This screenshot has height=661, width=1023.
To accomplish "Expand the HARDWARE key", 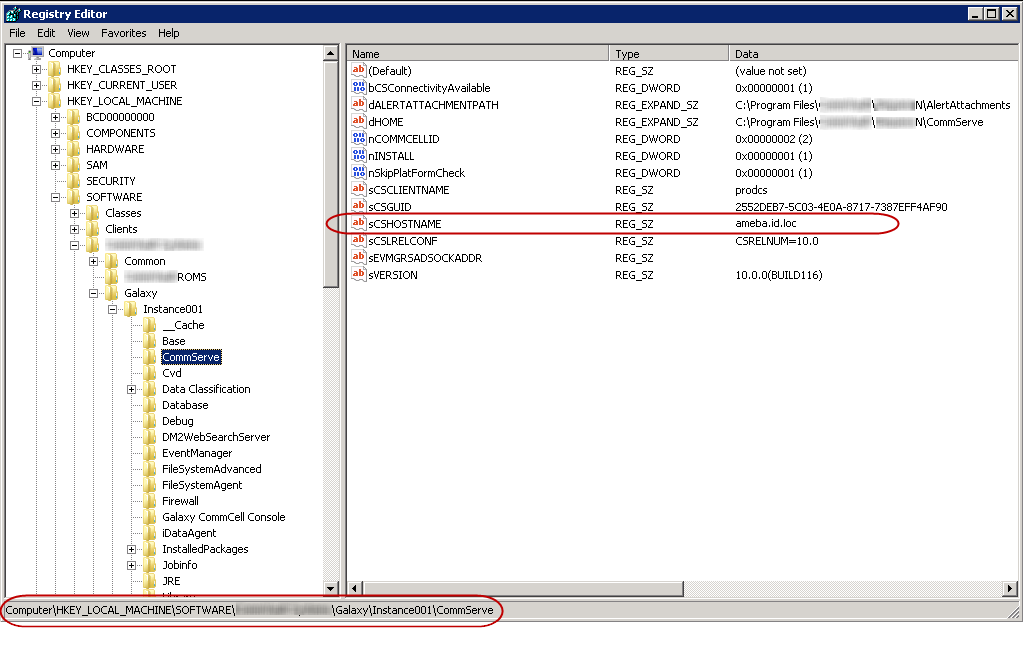I will coord(56,149).
